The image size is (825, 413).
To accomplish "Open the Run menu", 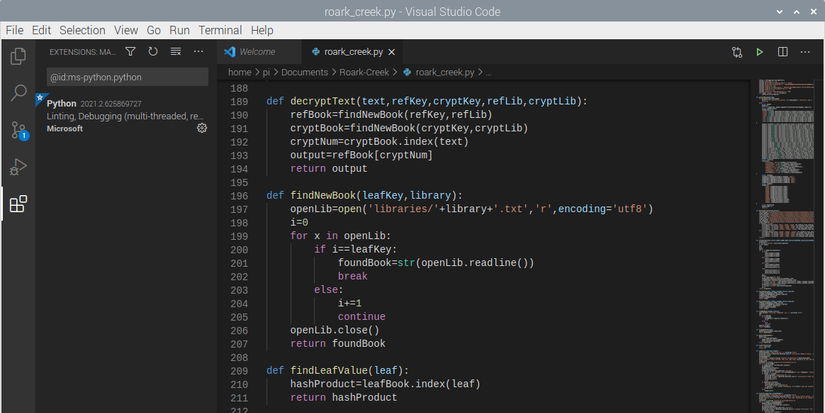I will point(179,31).
